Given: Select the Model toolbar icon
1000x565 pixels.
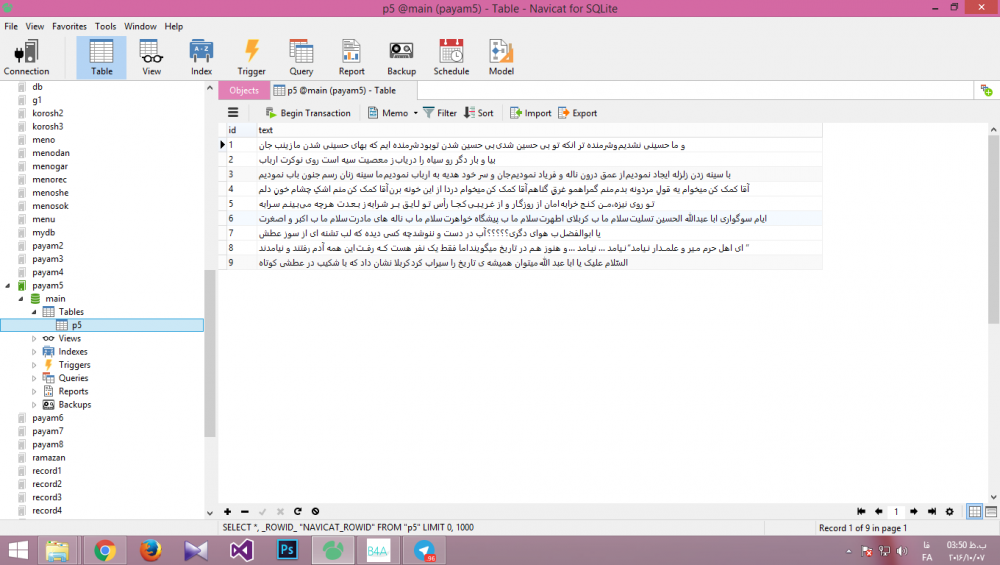Looking at the screenshot, I should tap(501, 57).
